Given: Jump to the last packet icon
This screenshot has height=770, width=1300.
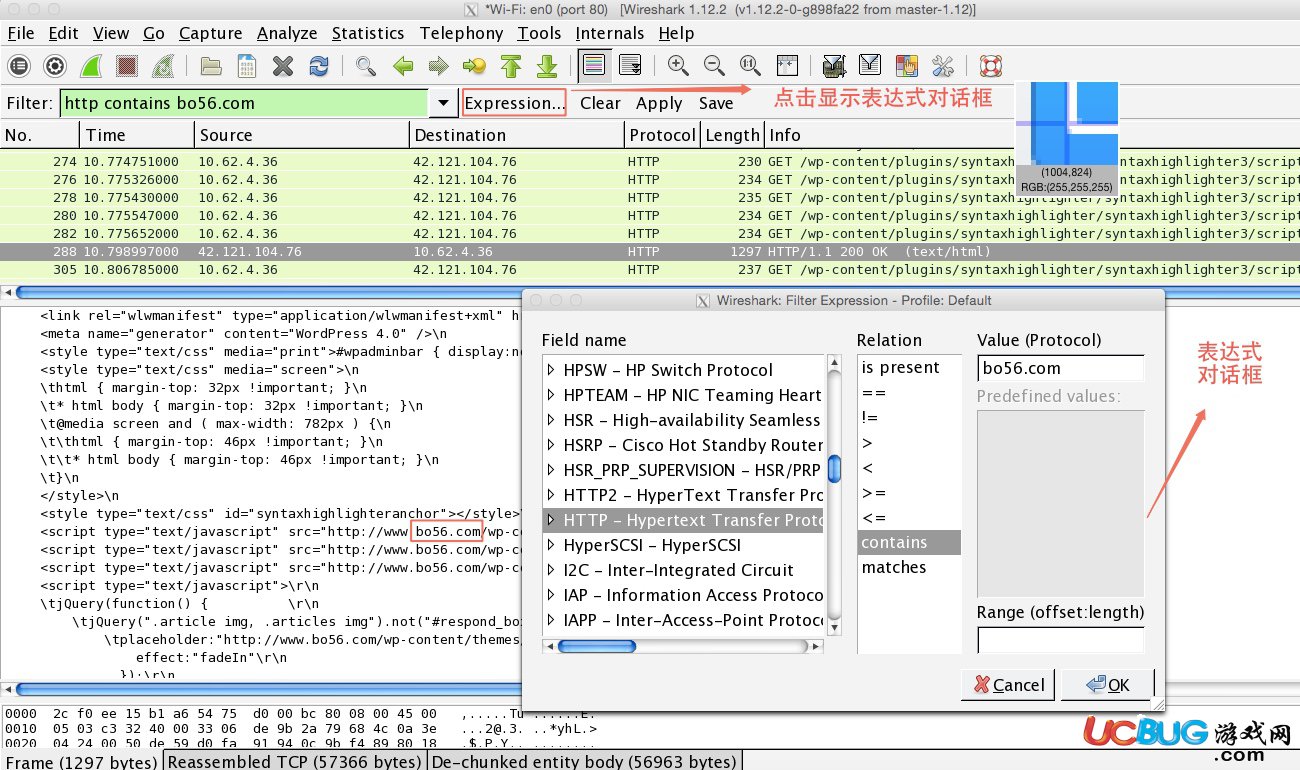Looking at the screenshot, I should tap(546, 66).
